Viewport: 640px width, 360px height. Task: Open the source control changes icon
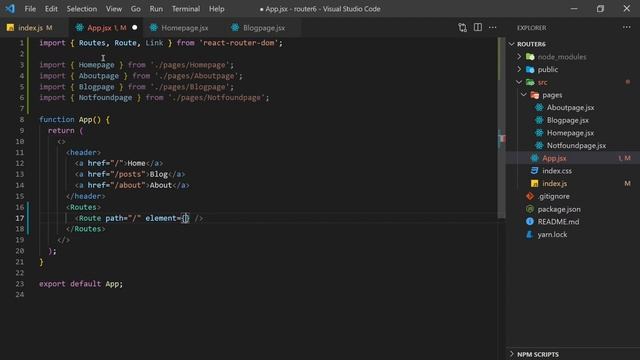click(462, 27)
